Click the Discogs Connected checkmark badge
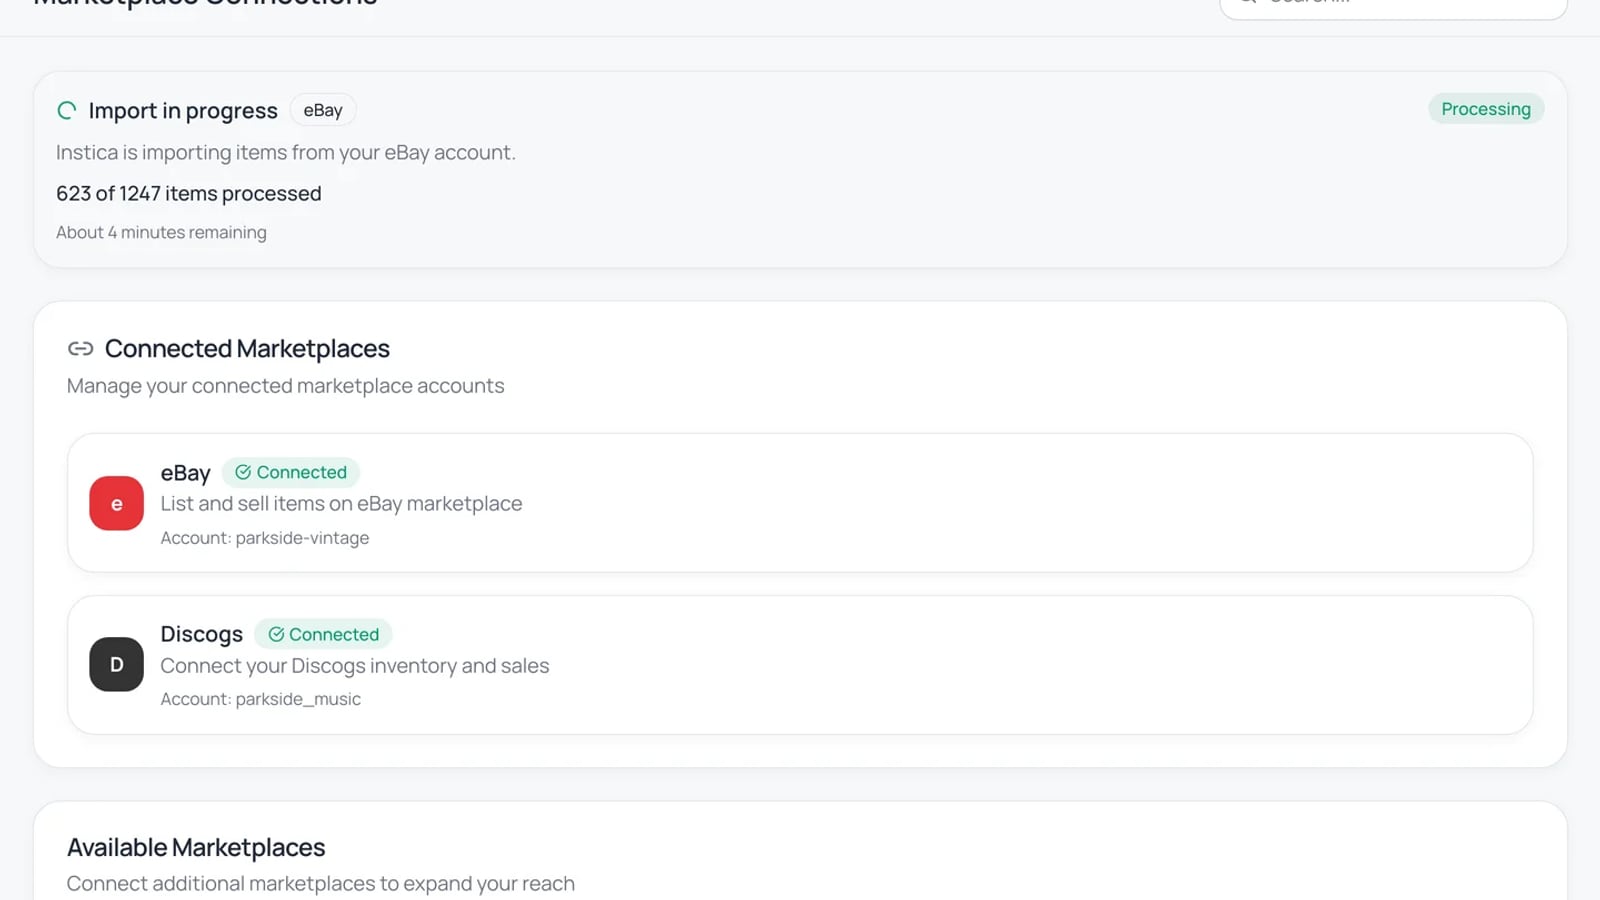The width and height of the screenshot is (1600, 900). (323, 634)
